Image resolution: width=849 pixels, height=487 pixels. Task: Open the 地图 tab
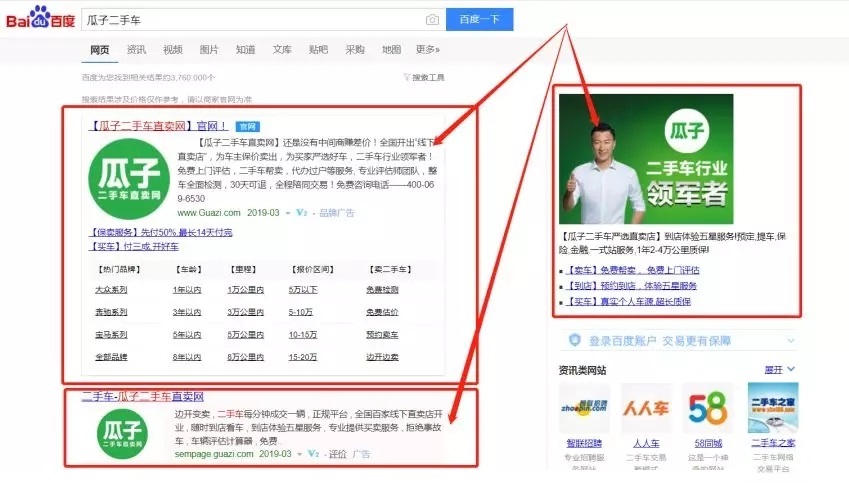(x=391, y=50)
